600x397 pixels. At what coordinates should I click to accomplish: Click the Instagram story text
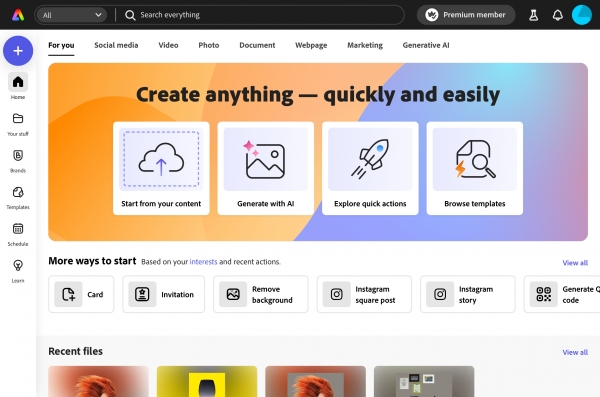click(476, 294)
